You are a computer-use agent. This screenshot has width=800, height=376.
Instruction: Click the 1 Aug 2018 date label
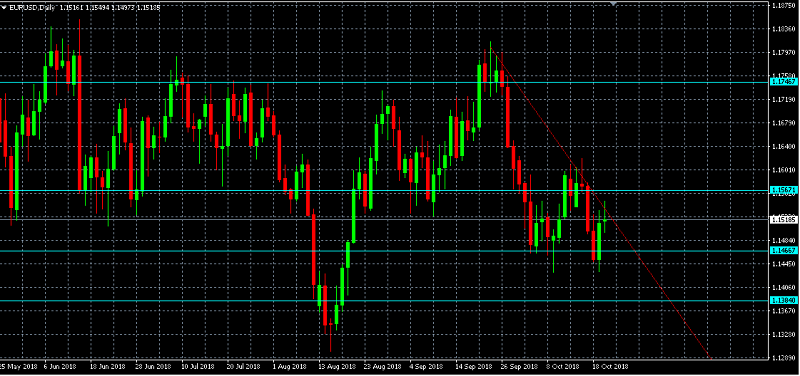[289, 366]
